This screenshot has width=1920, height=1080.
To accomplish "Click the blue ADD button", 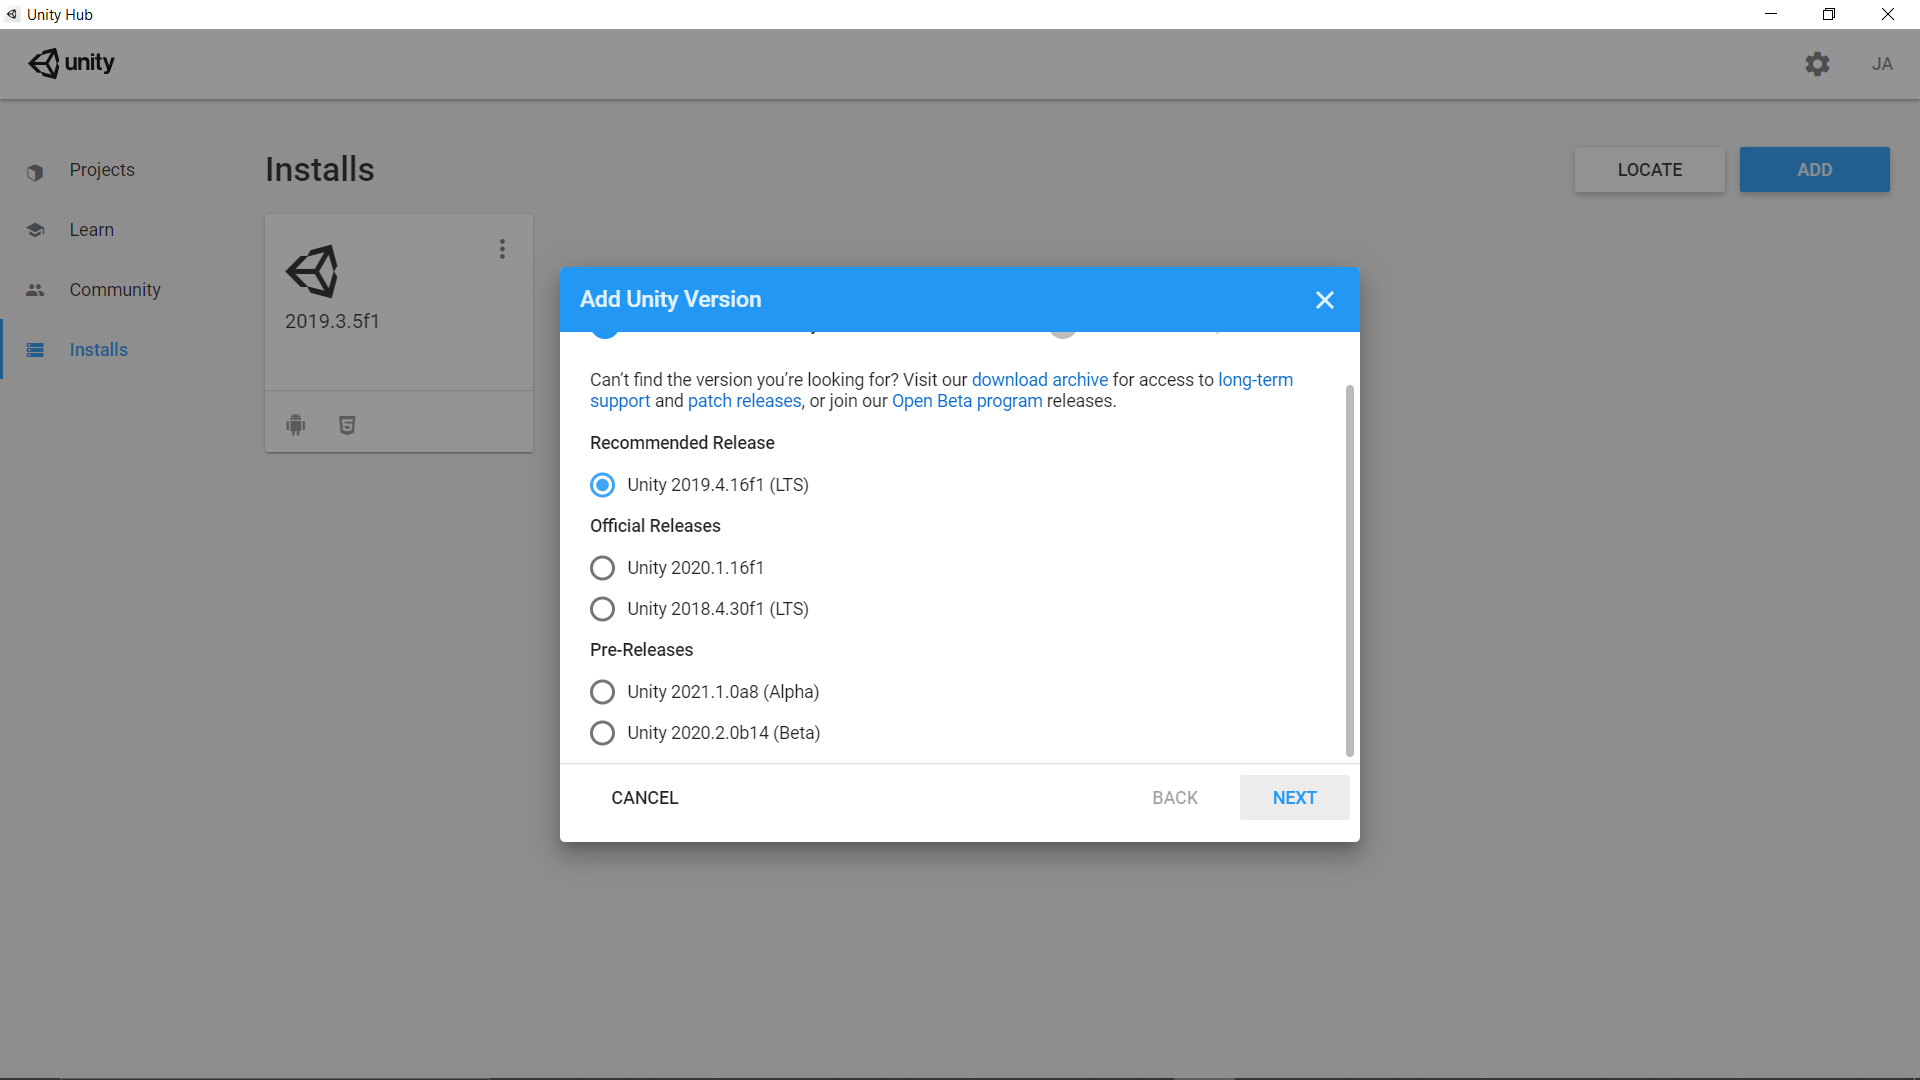I will pos(1814,170).
